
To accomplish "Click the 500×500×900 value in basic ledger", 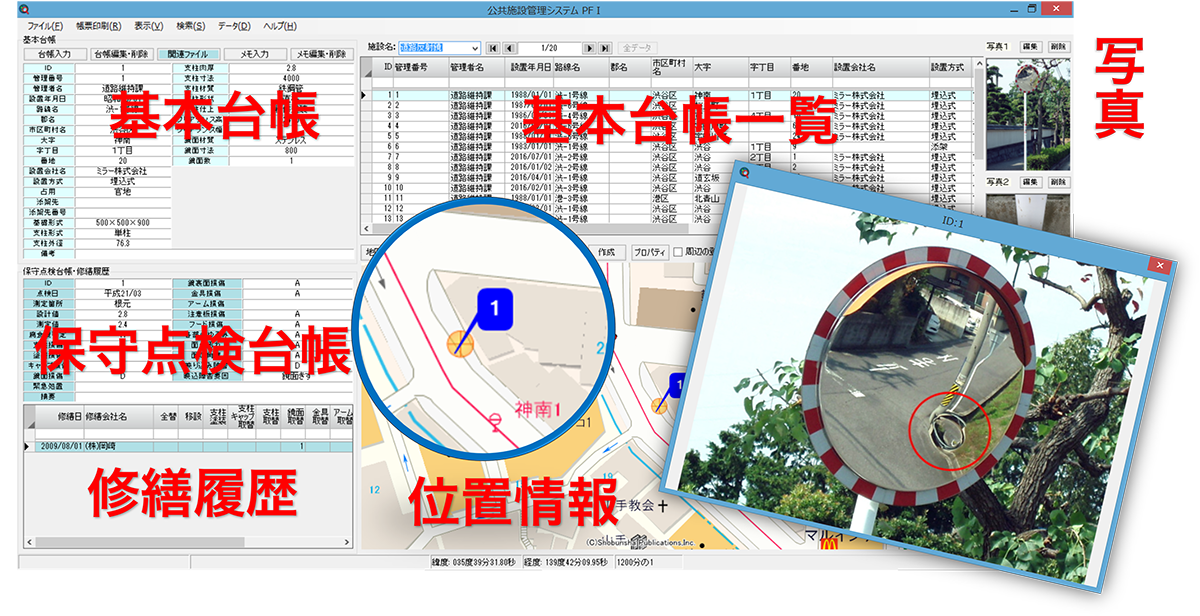I will tap(124, 222).
